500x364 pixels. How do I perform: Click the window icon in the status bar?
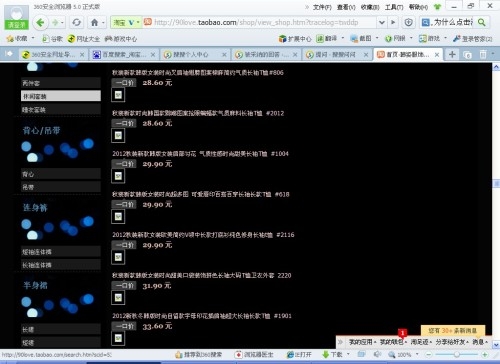[x=361, y=354]
